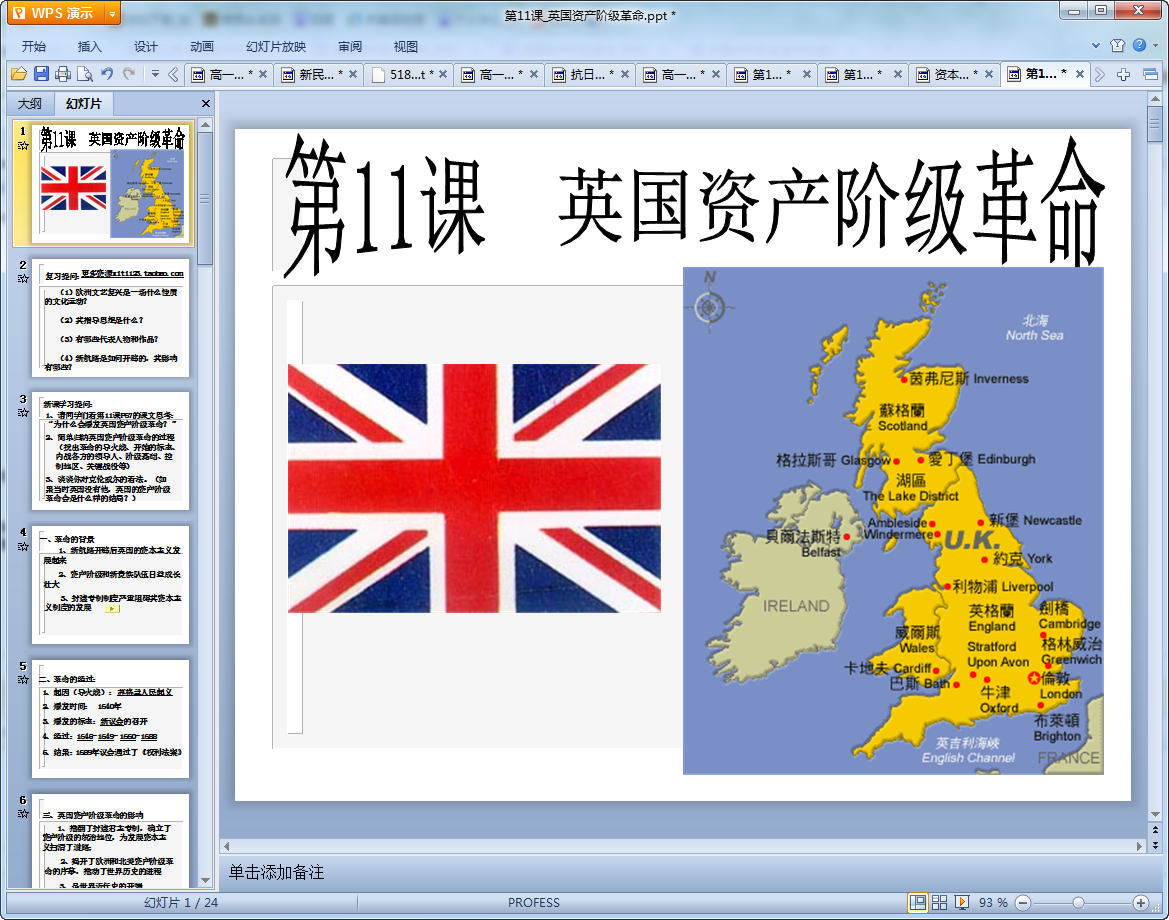This screenshot has height=920, width=1169.
Task: Open the WPS 演示 application menu dropdown
Action: coord(112,13)
